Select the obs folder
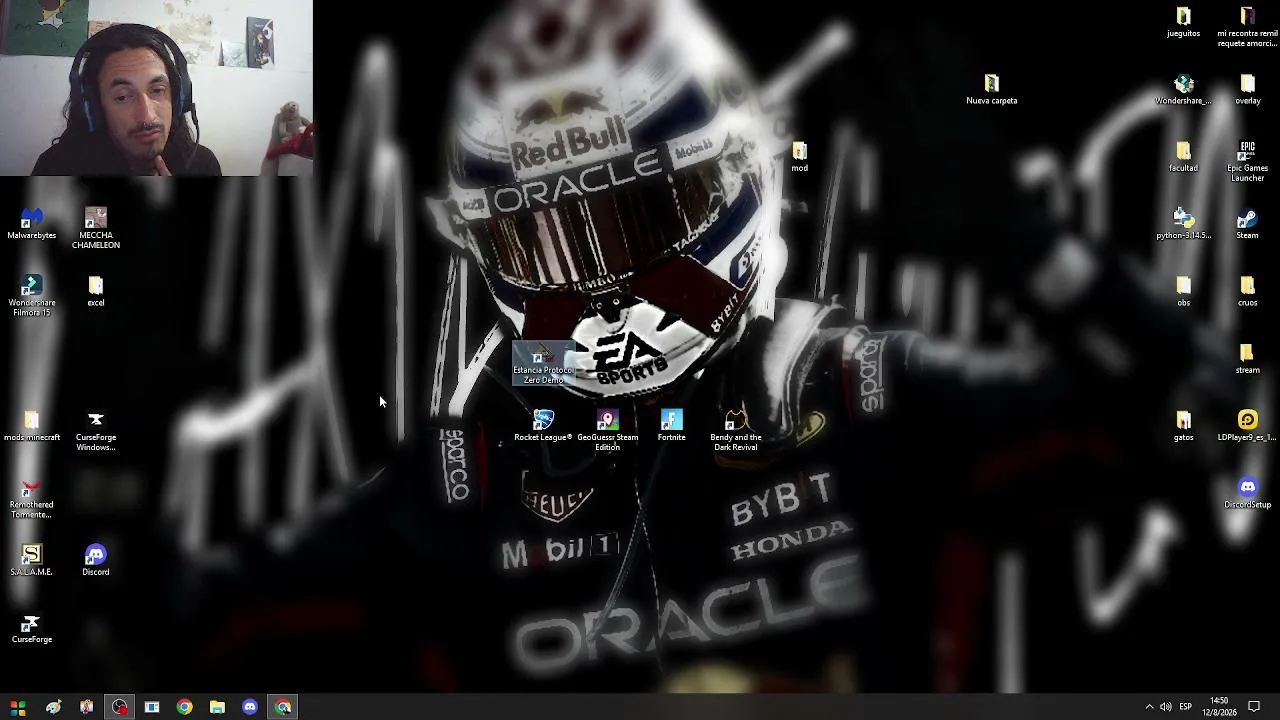1280x720 pixels. pyautogui.click(x=1184, y=291)
